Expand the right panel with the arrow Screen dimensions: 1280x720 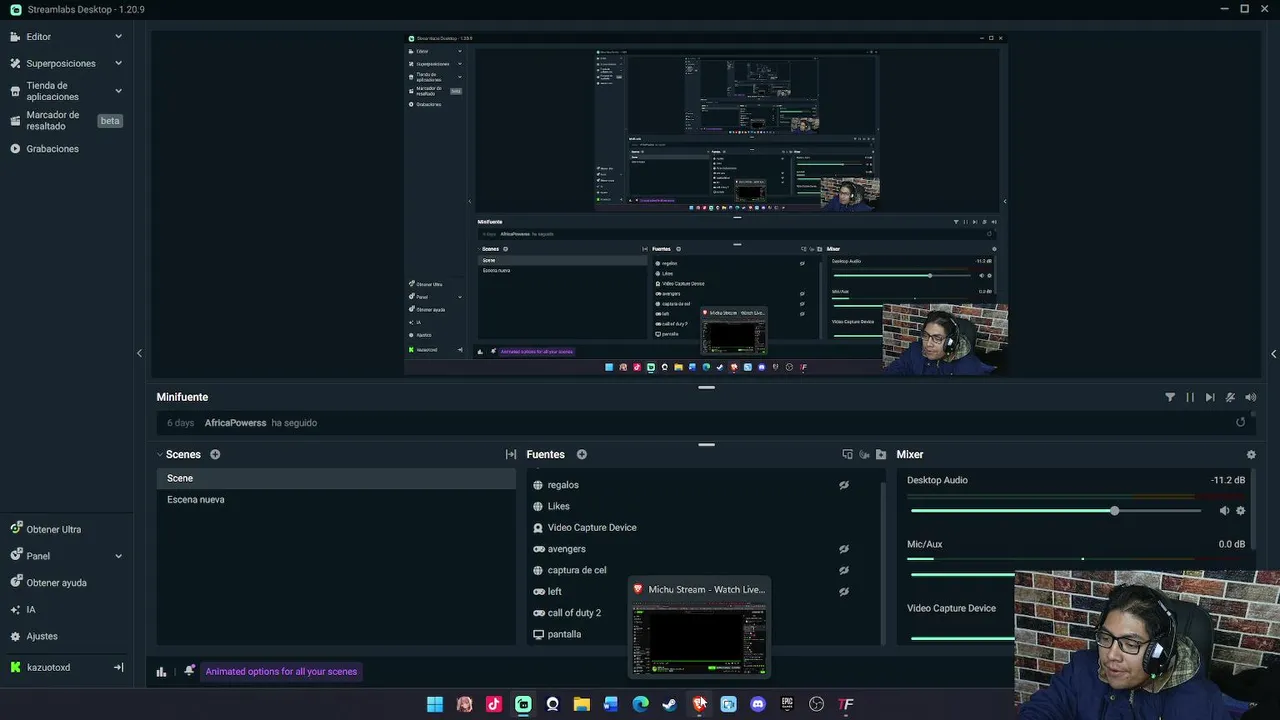pyautogui.click(x=1273, y=353)
